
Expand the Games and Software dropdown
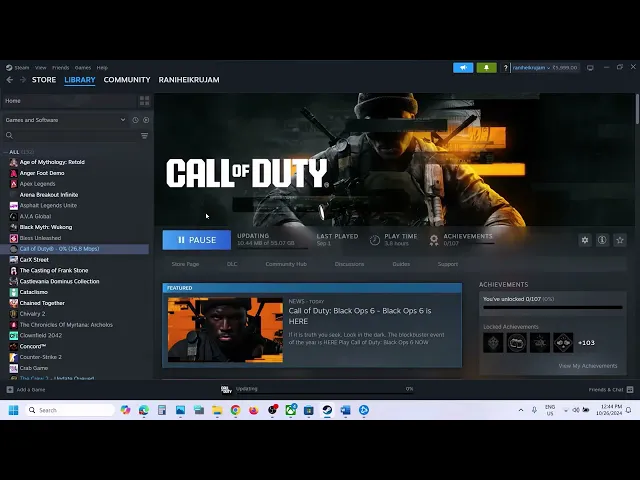click(x=122, y=120)
